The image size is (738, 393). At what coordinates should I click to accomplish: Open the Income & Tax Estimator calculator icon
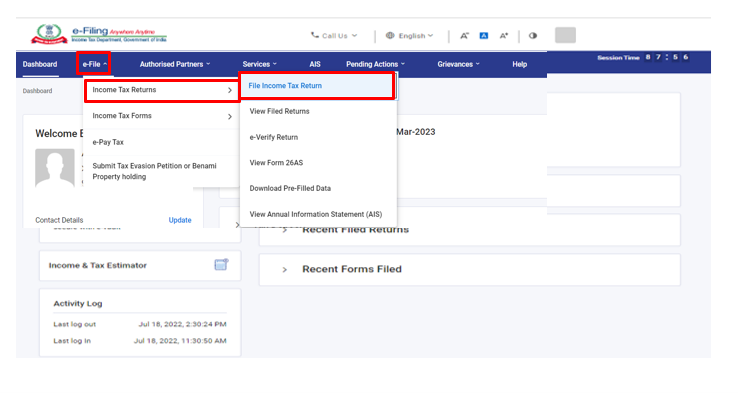click(221, 265)
